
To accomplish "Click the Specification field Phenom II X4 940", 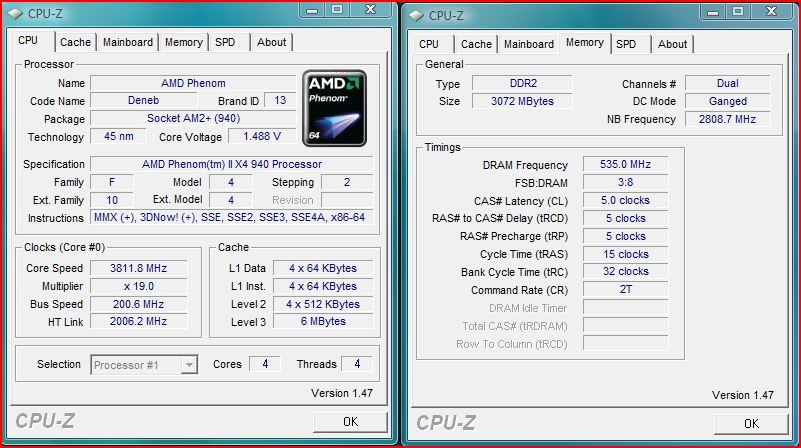I will click(x=232, y=164).
